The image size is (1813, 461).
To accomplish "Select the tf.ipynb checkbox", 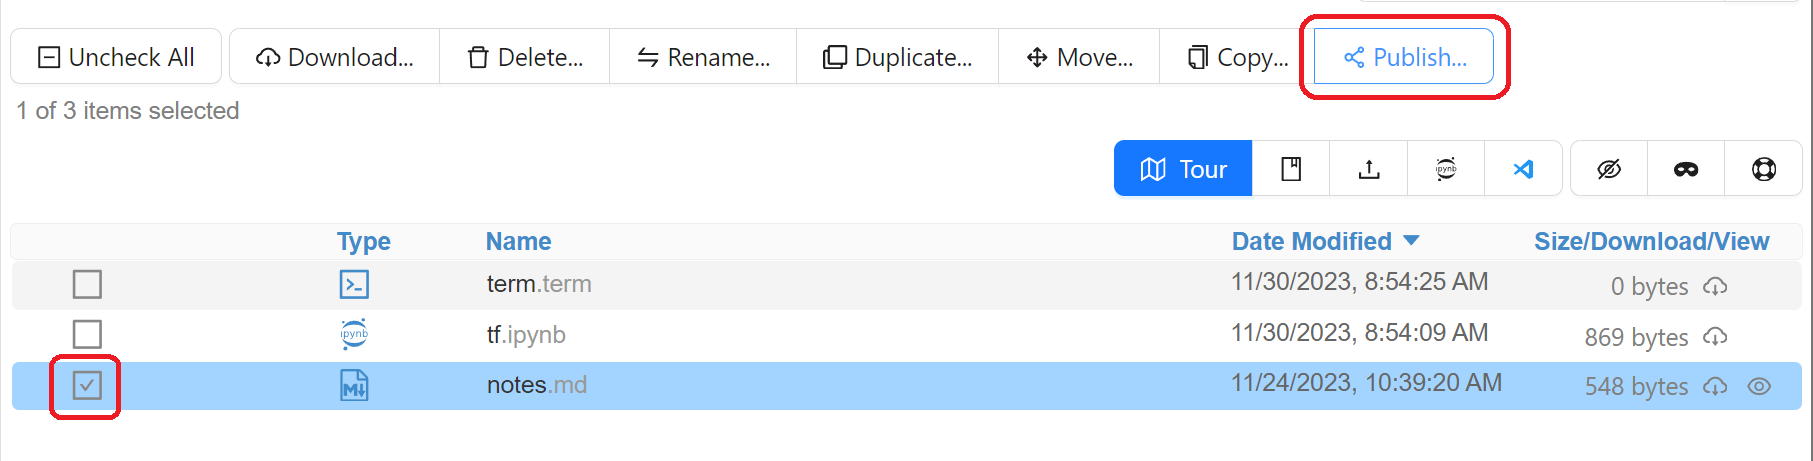I will 87,335.
